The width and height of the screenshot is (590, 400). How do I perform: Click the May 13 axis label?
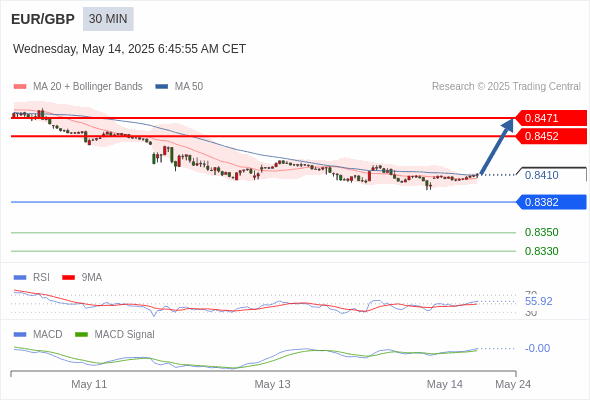pyautogui.click(x=272, y=384)
